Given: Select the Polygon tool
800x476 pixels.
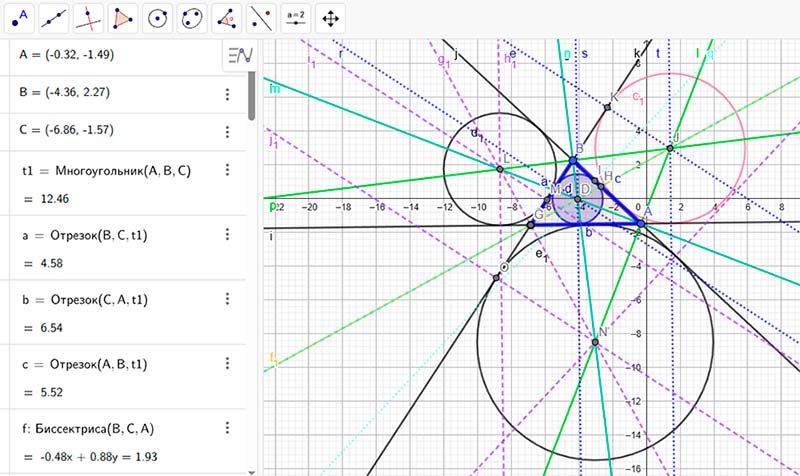Looking at the screenshot, I should [123, 17].
